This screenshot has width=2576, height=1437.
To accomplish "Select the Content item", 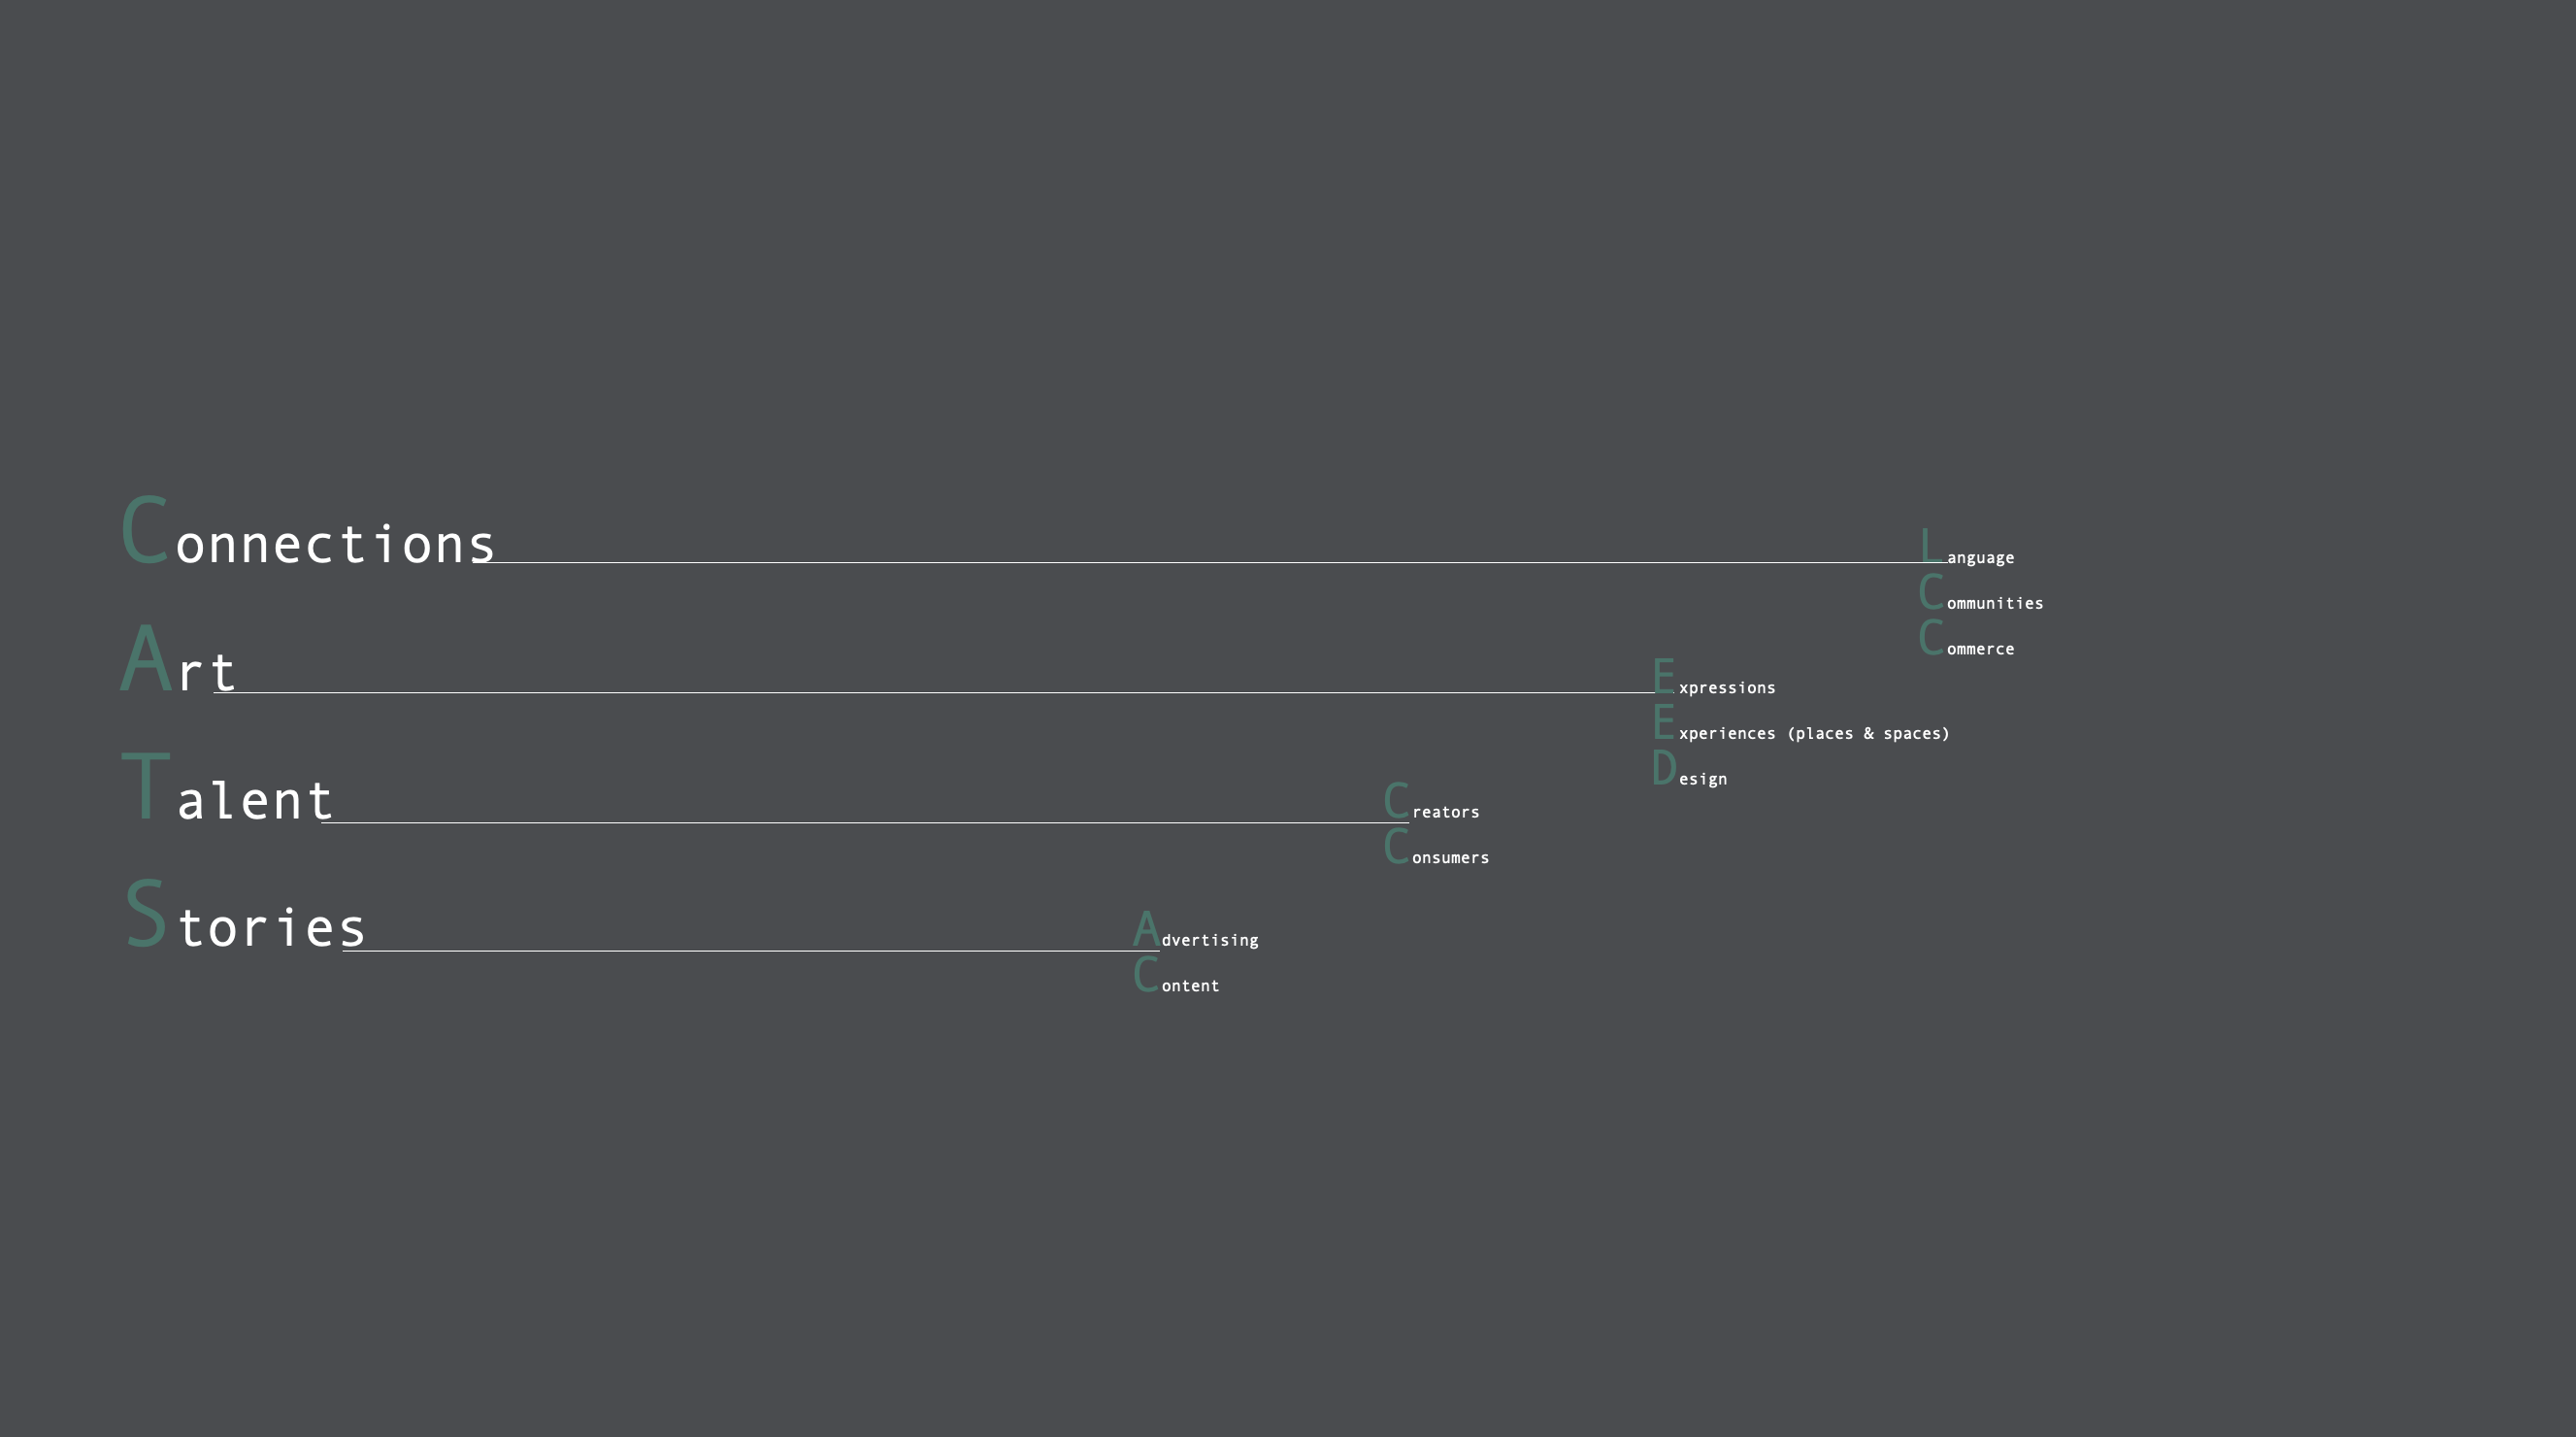I will point(1177,976).
